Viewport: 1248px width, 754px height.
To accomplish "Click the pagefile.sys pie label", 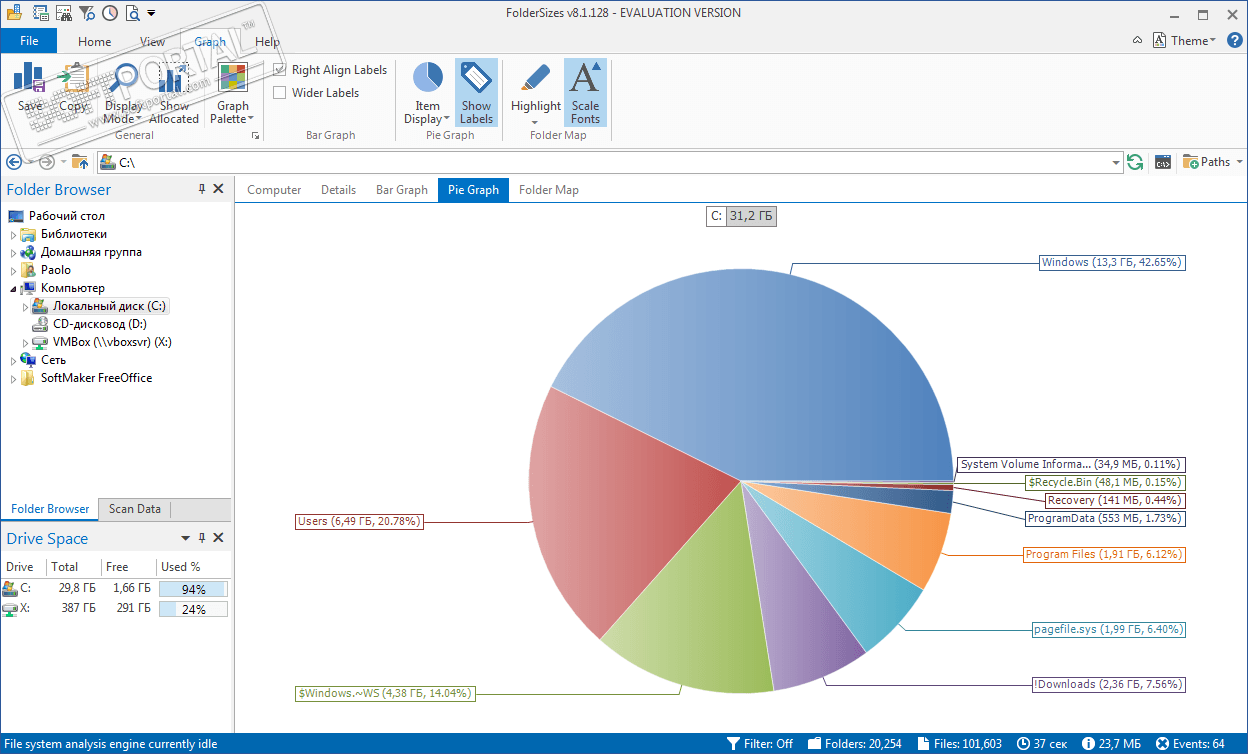I will [x=1109, y=630].
